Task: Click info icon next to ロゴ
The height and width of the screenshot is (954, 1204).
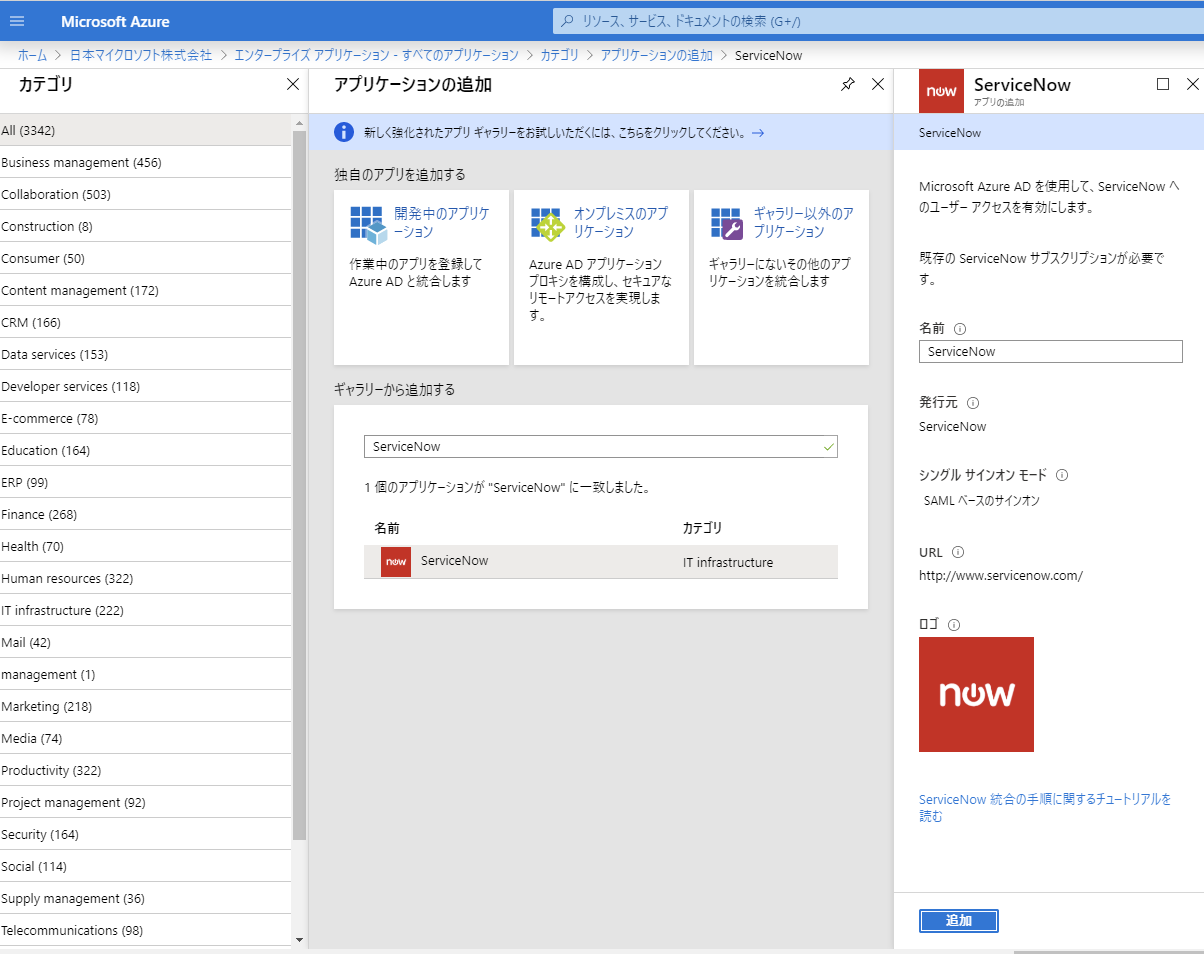Action: point(954,625)
